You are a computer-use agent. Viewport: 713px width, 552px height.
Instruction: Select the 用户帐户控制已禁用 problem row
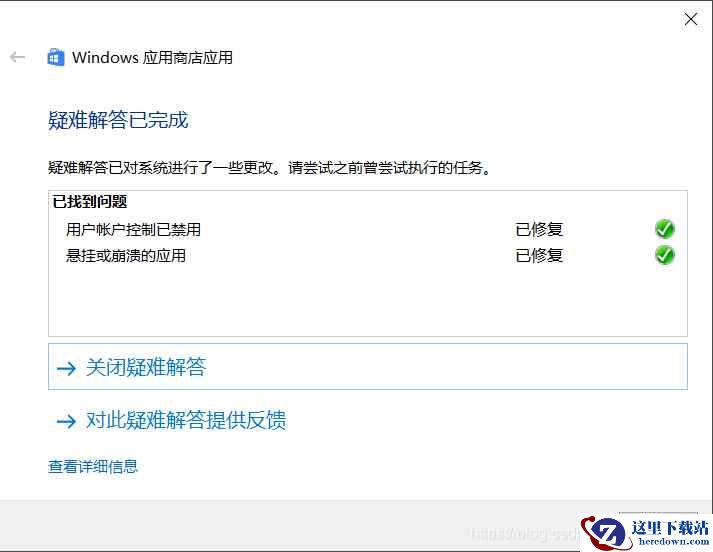368,229
